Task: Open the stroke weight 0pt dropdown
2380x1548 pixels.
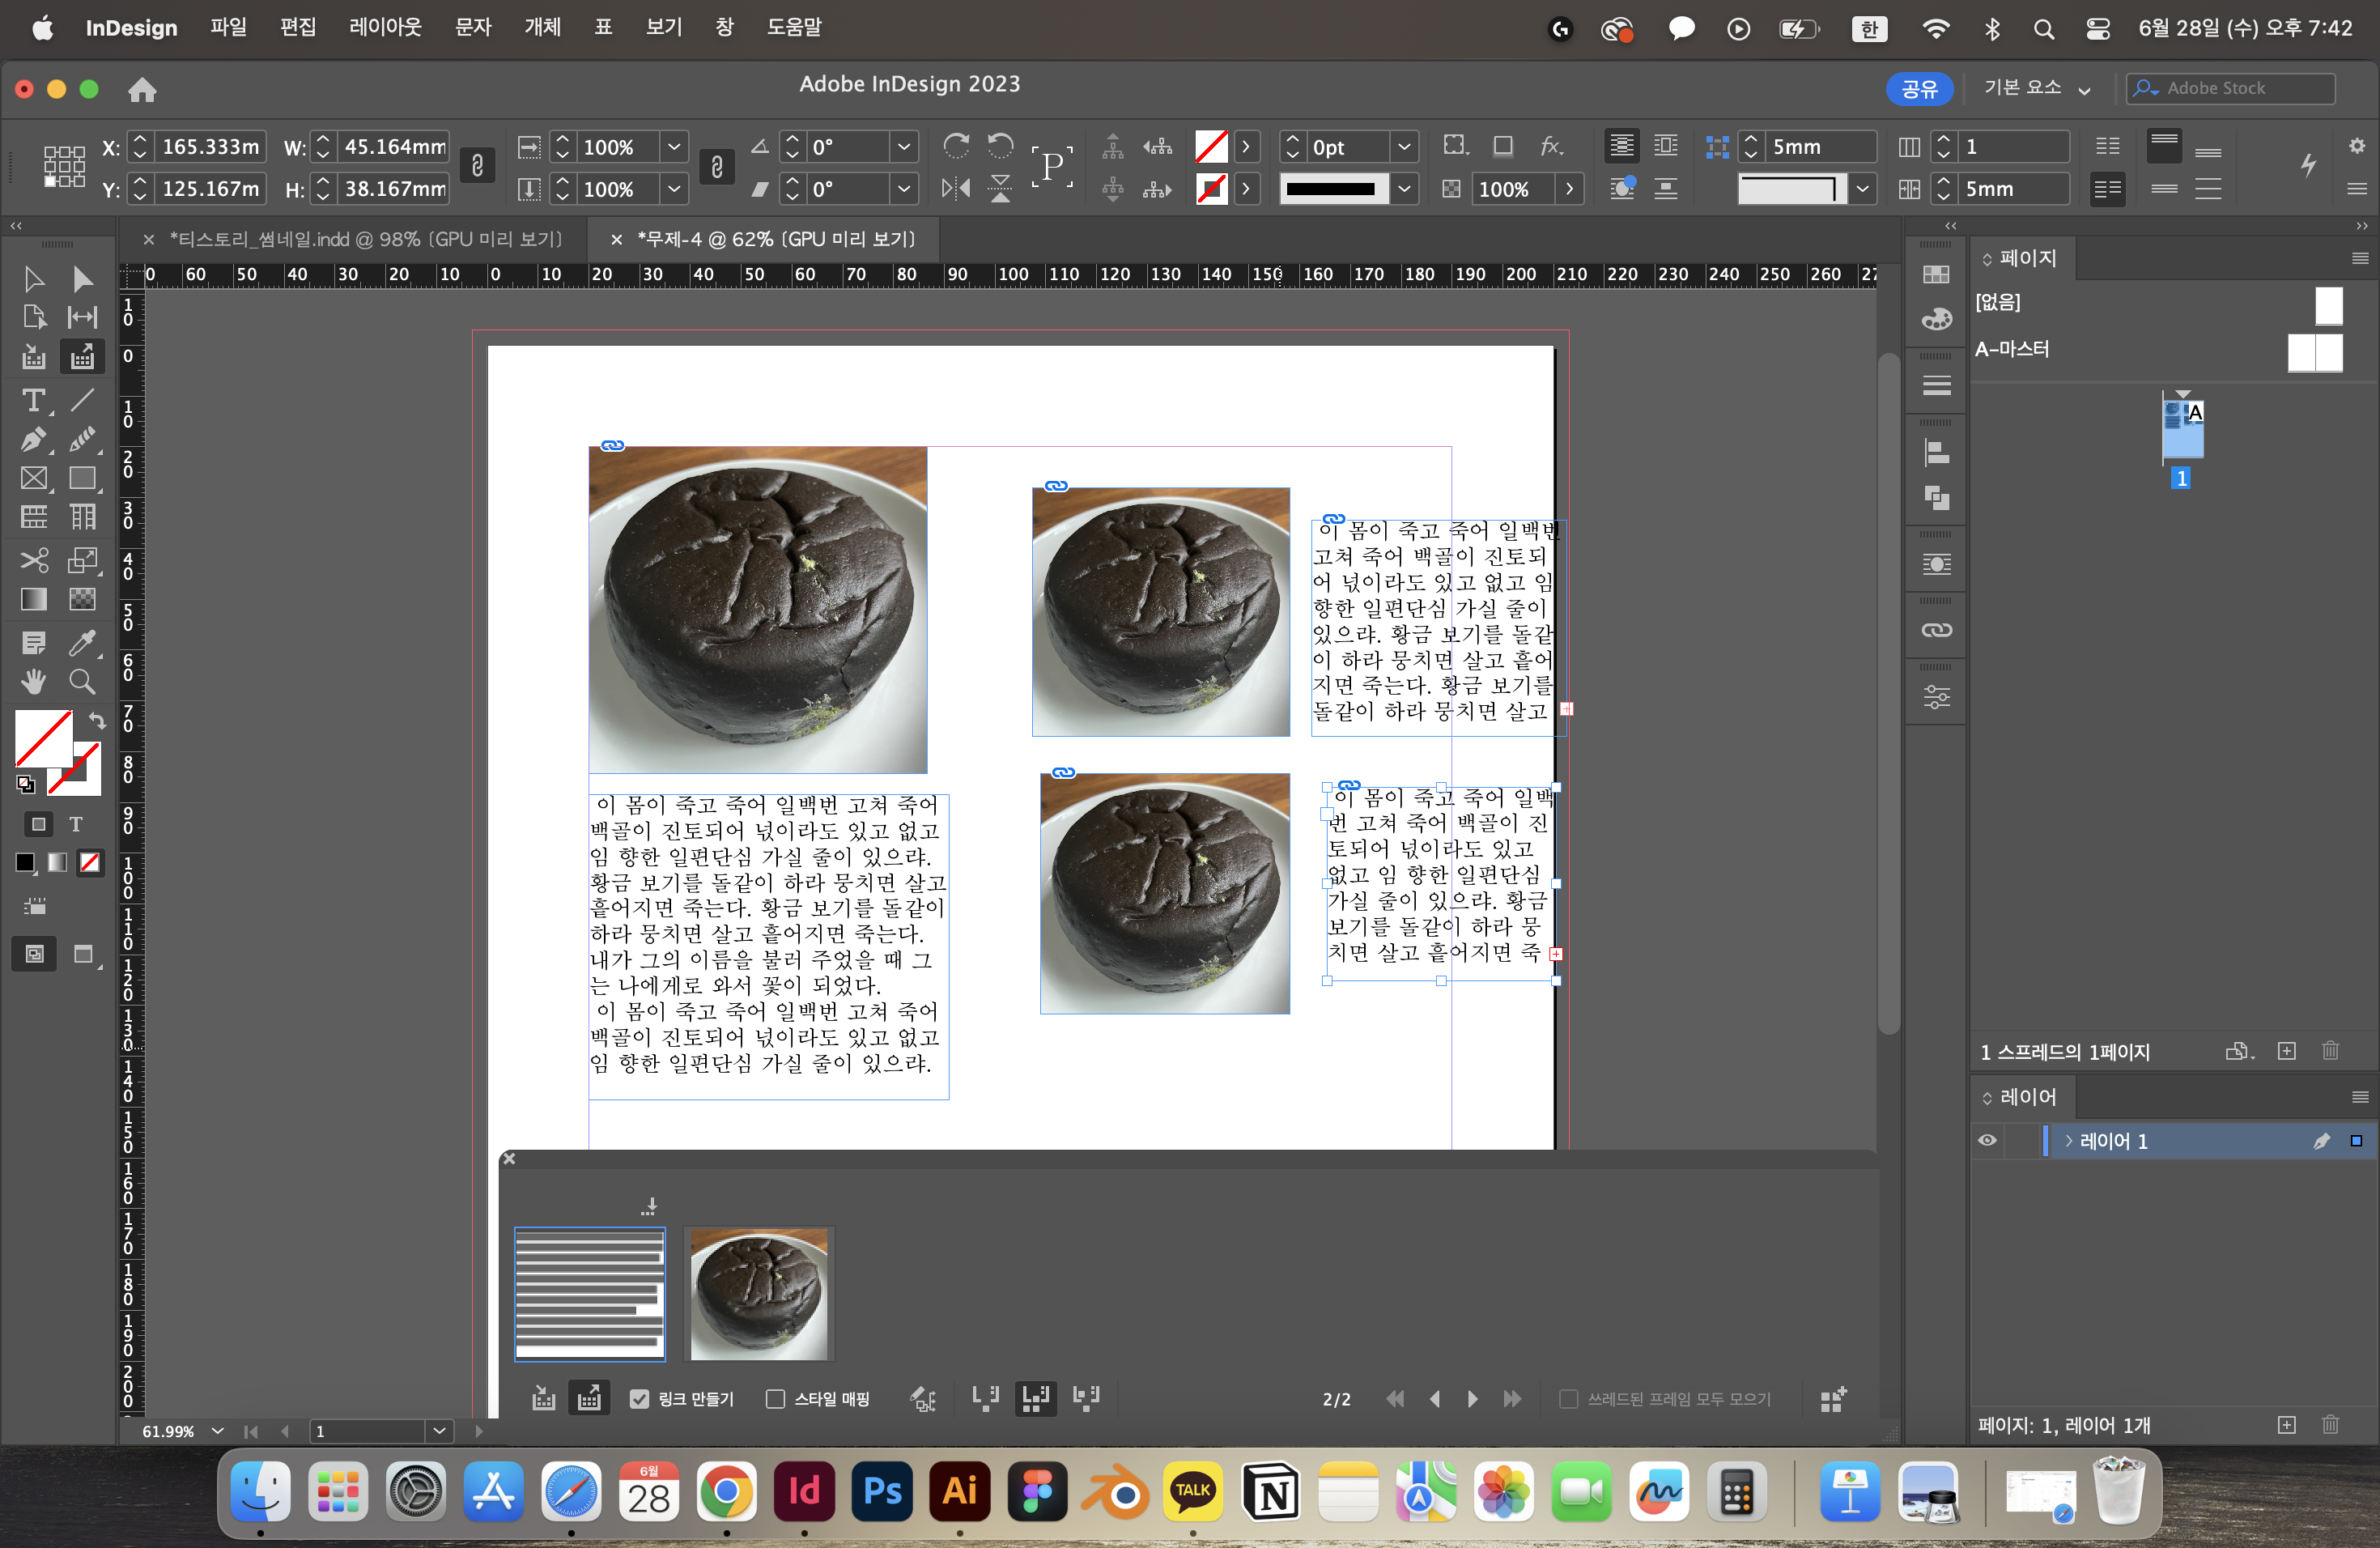Action: point(1404,147)
